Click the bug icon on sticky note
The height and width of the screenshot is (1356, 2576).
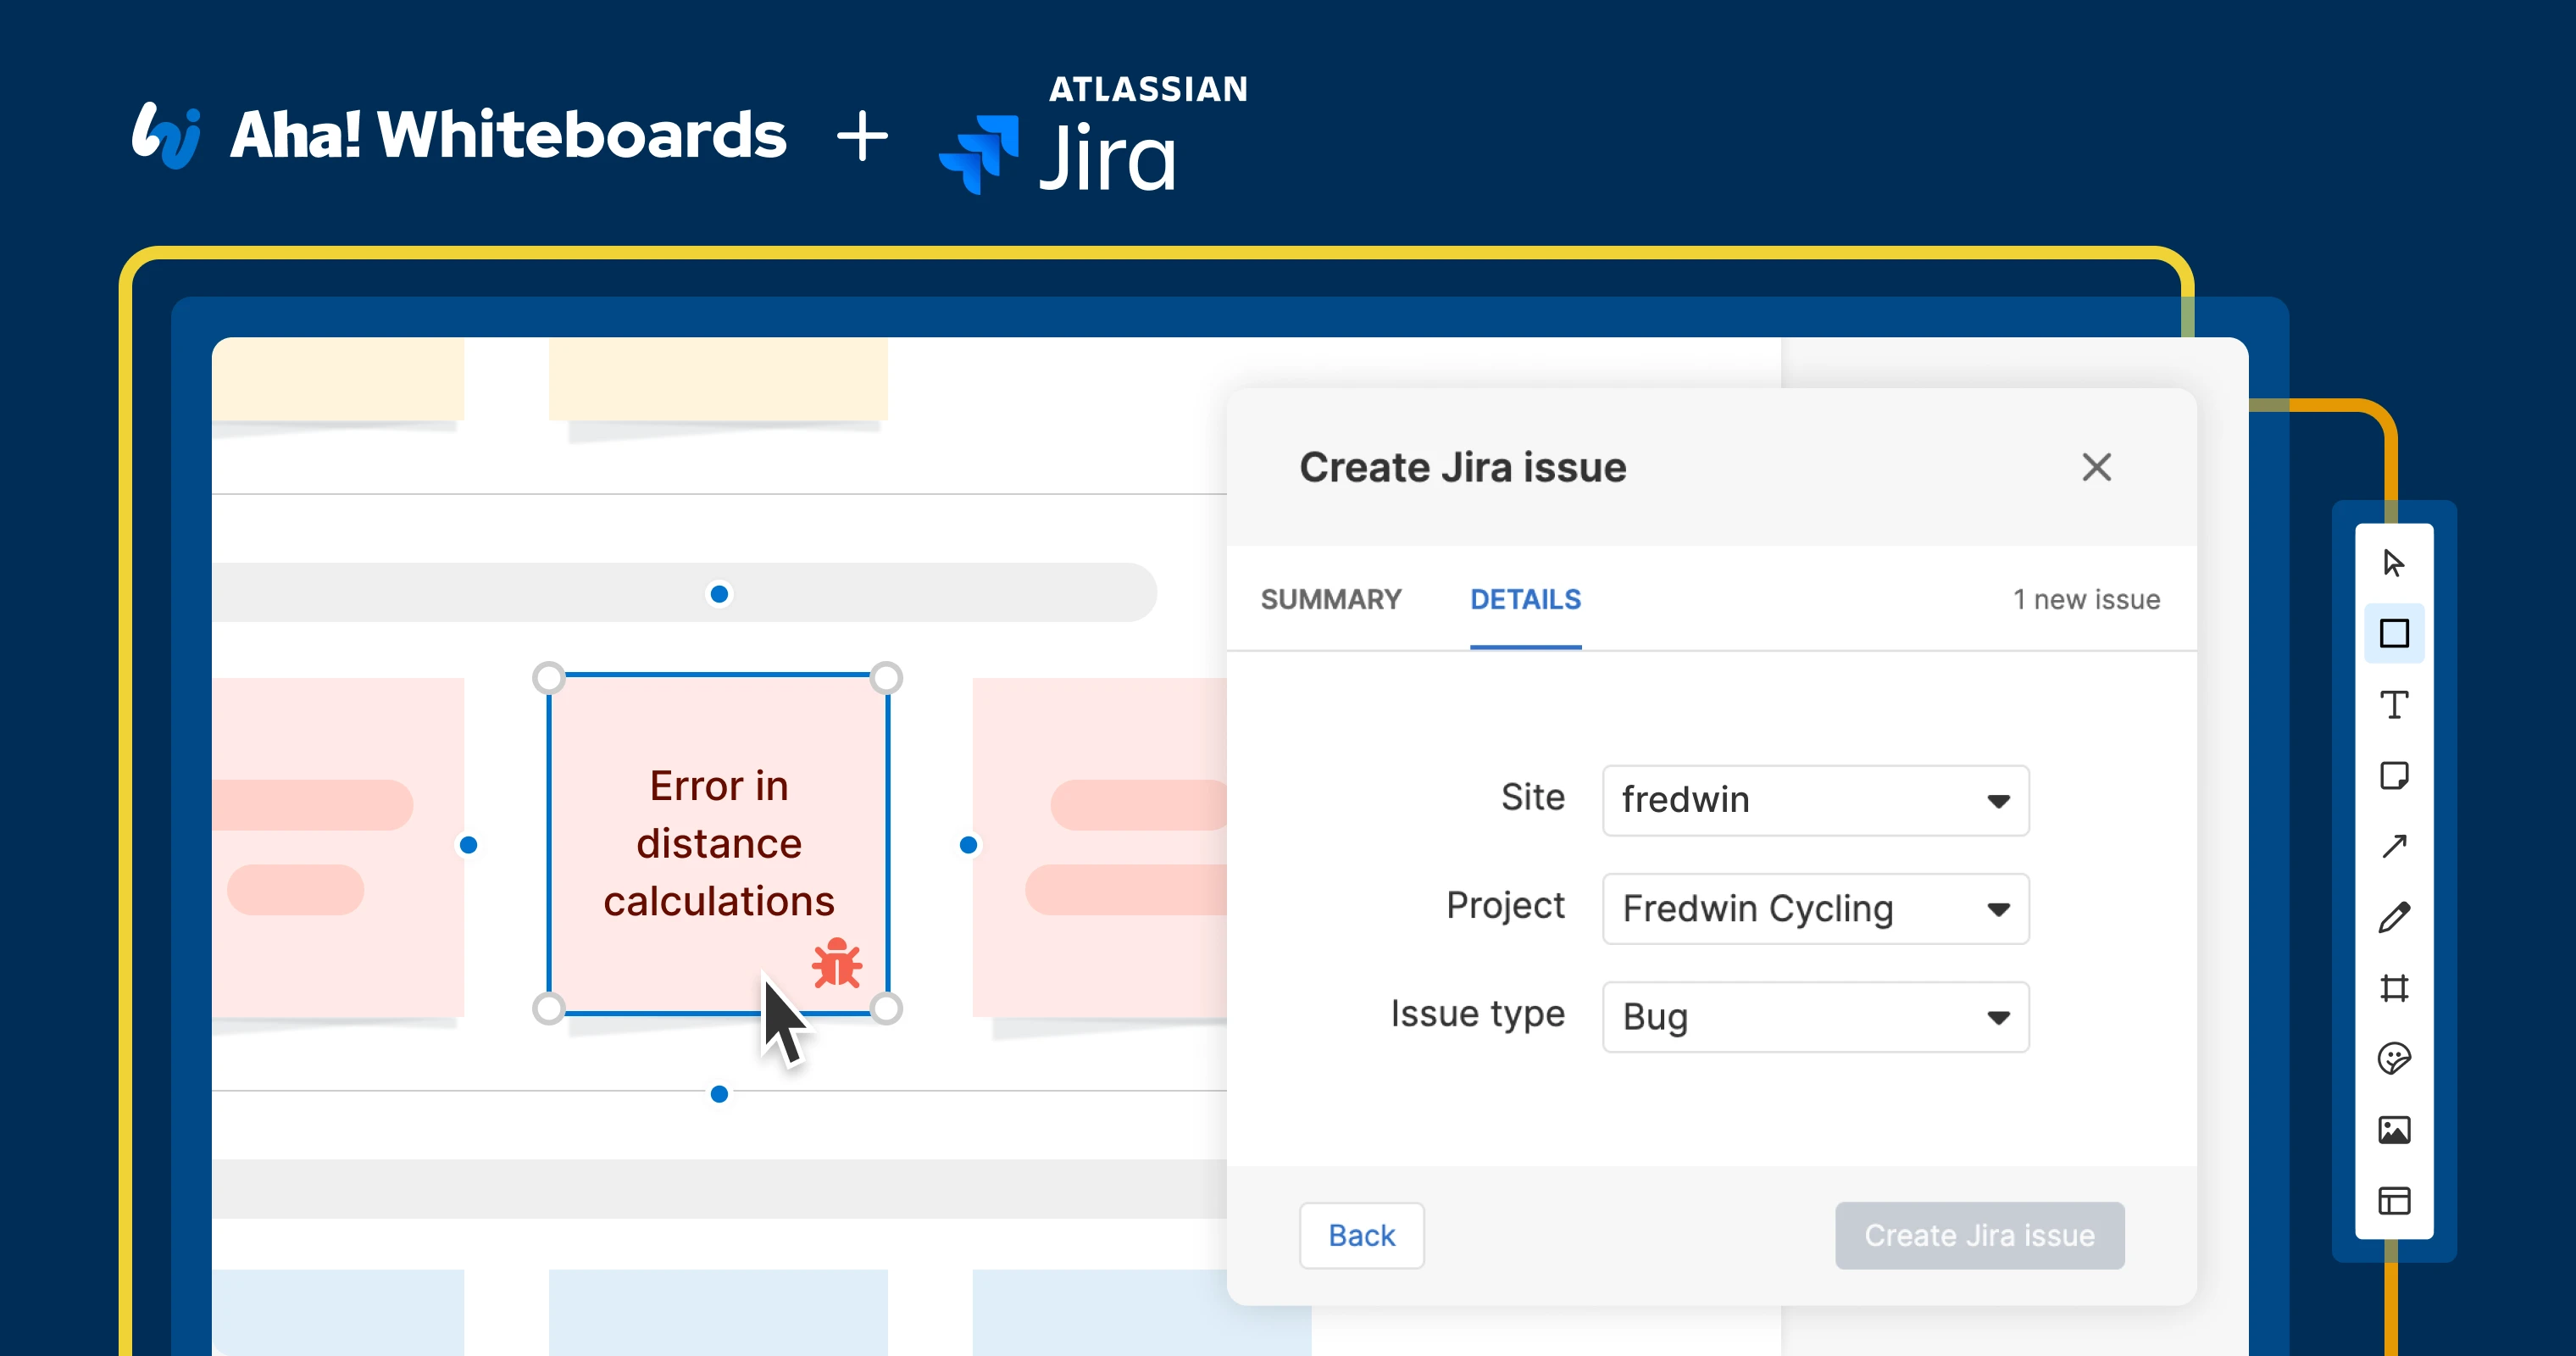coord(836,964)
